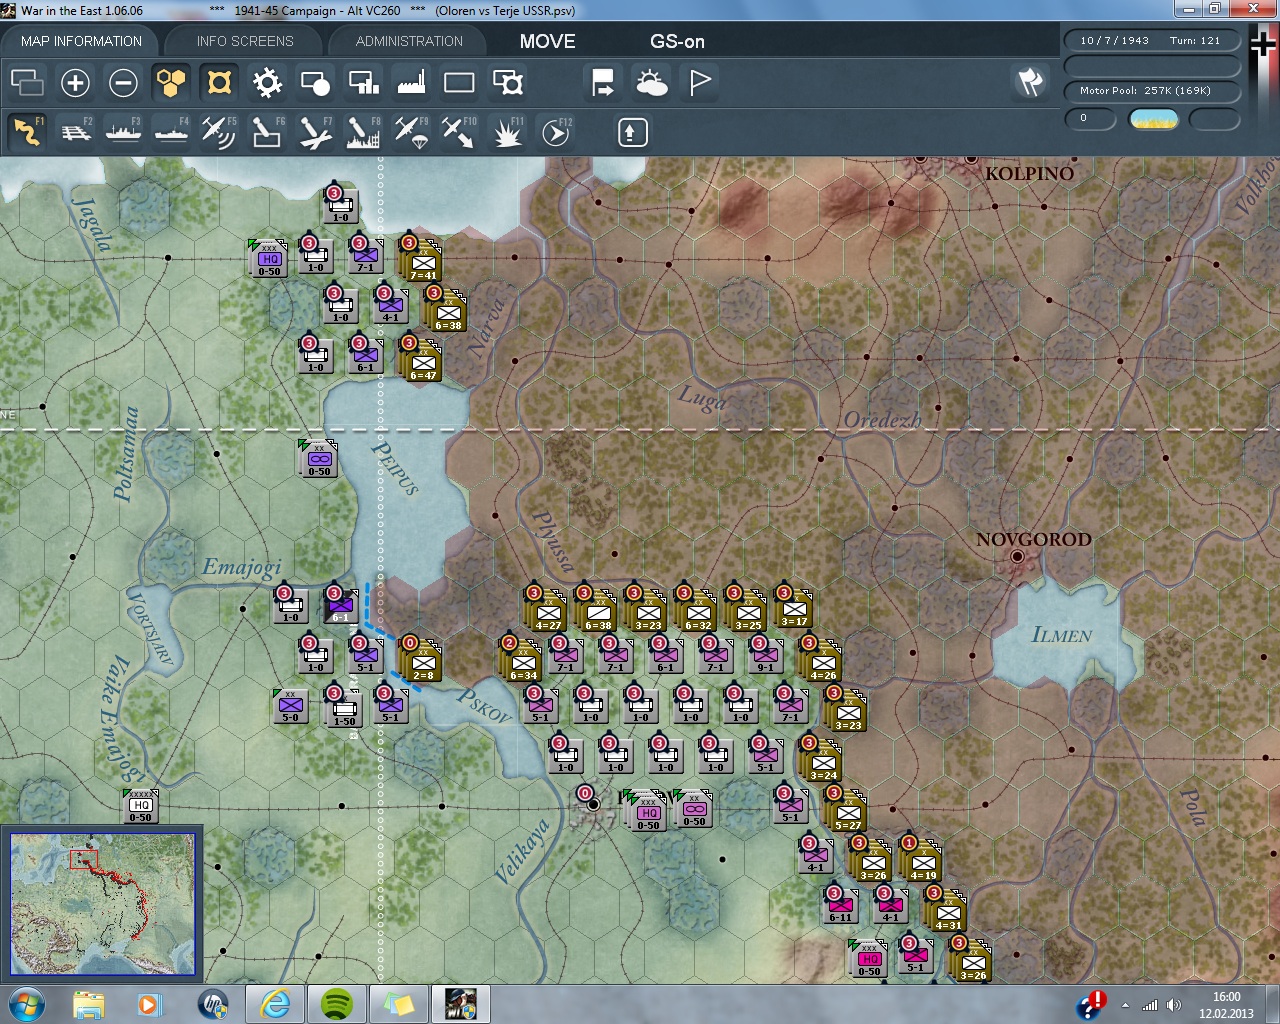Select the Soviet 4=27 unit stack
This screenshot has width=1280, height=1024.
547,610
